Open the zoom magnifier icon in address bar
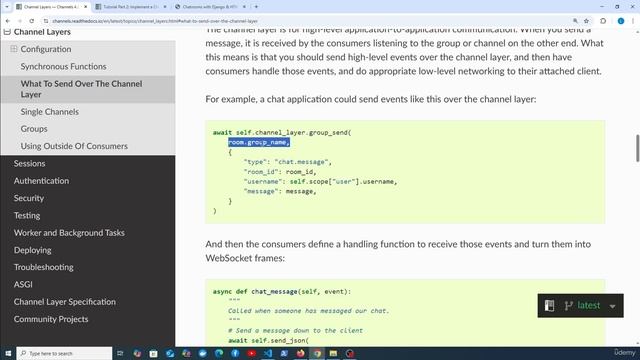This screenshot has height=360, width=640. tap(575, 21)
